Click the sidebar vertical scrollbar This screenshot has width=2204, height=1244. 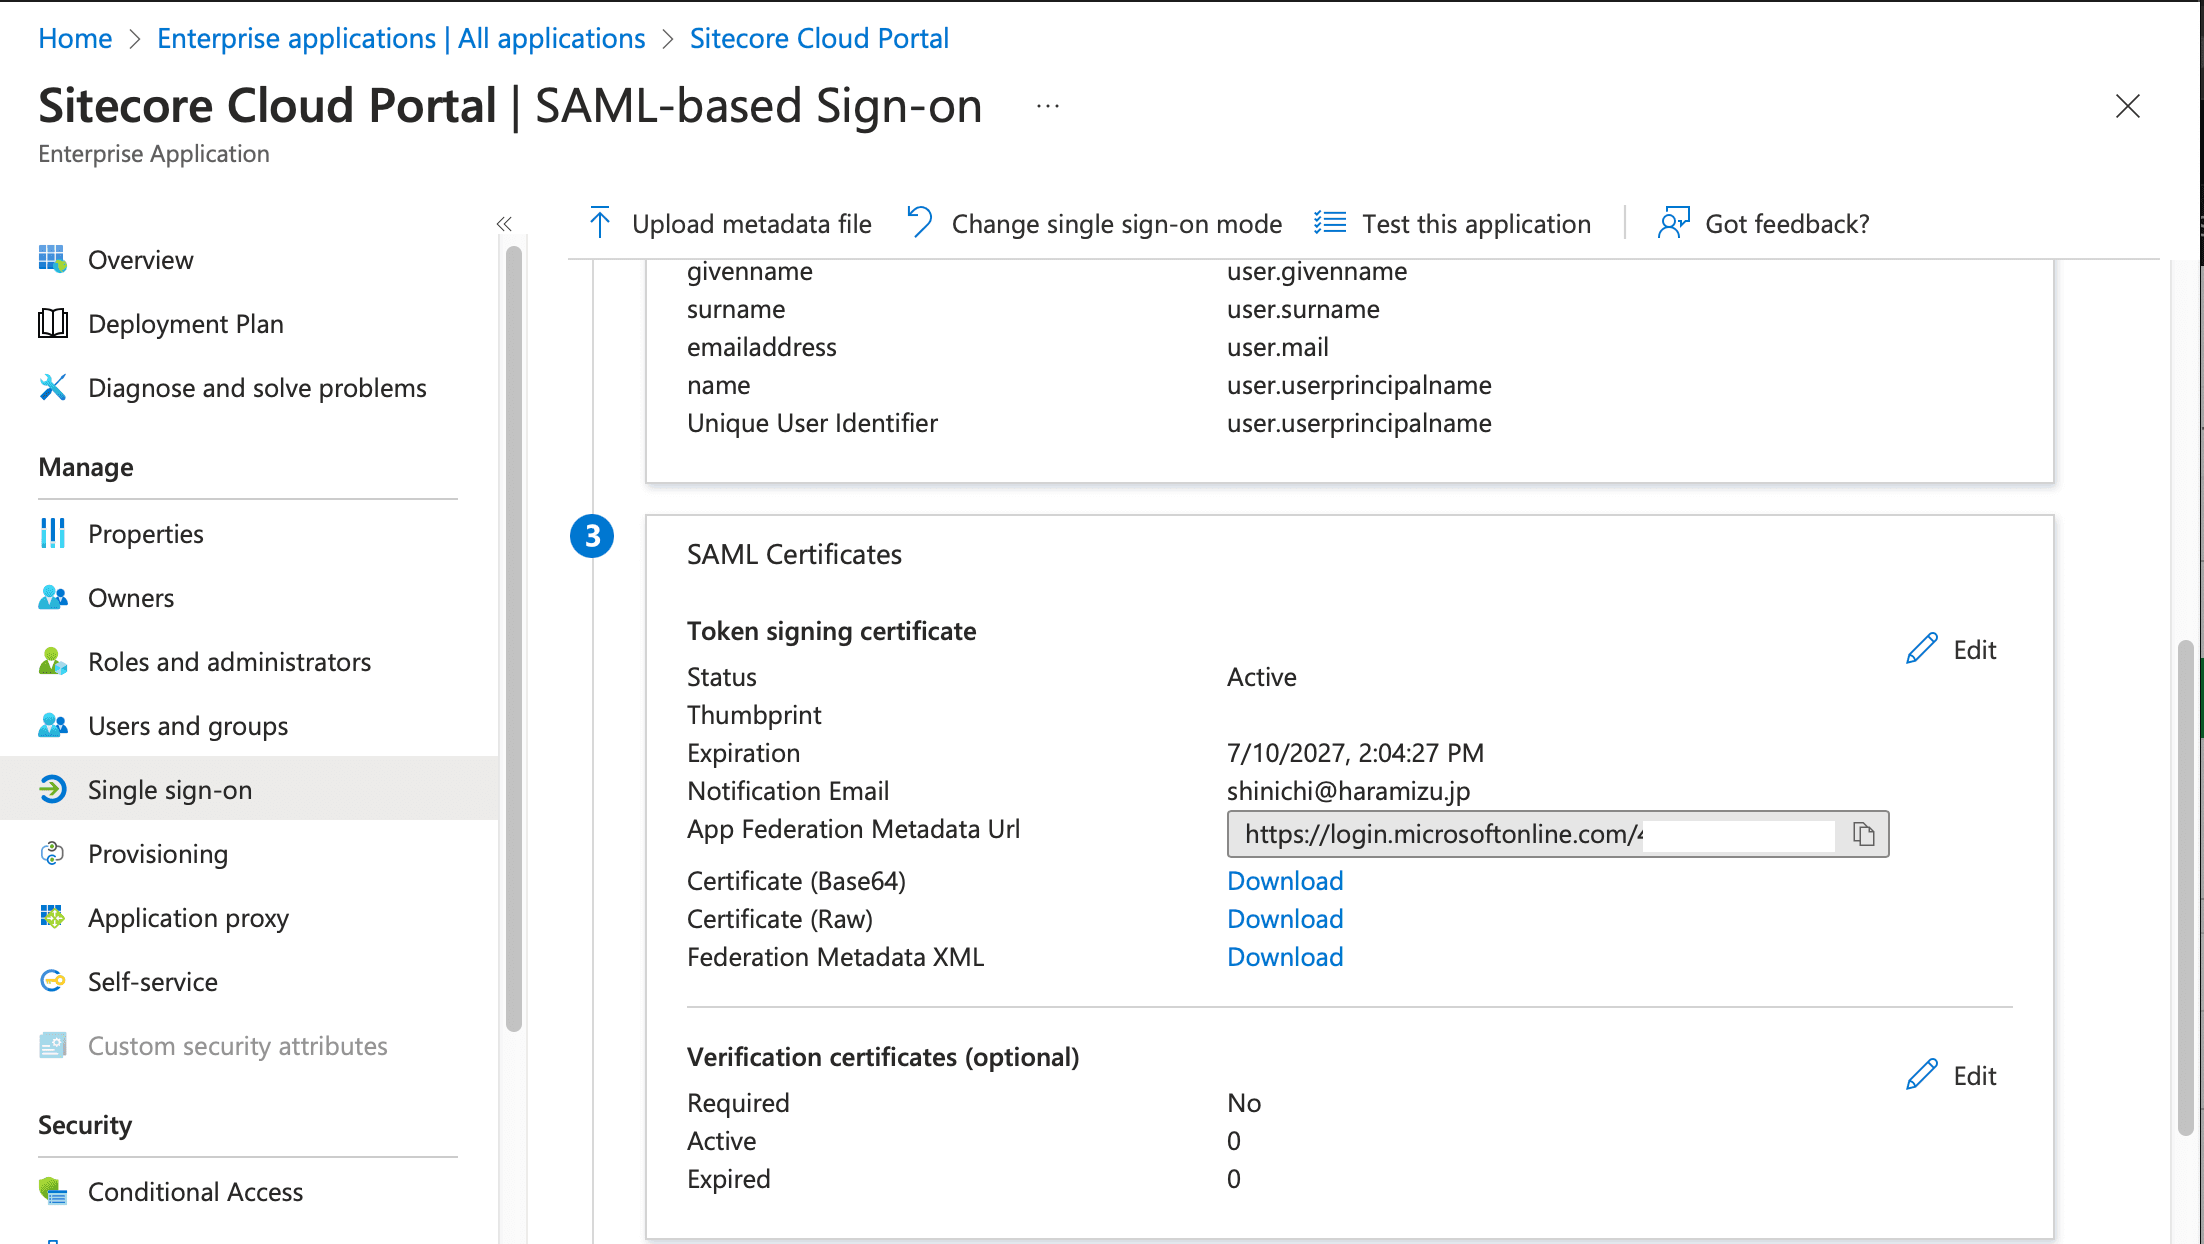click(x=514, y=640)
